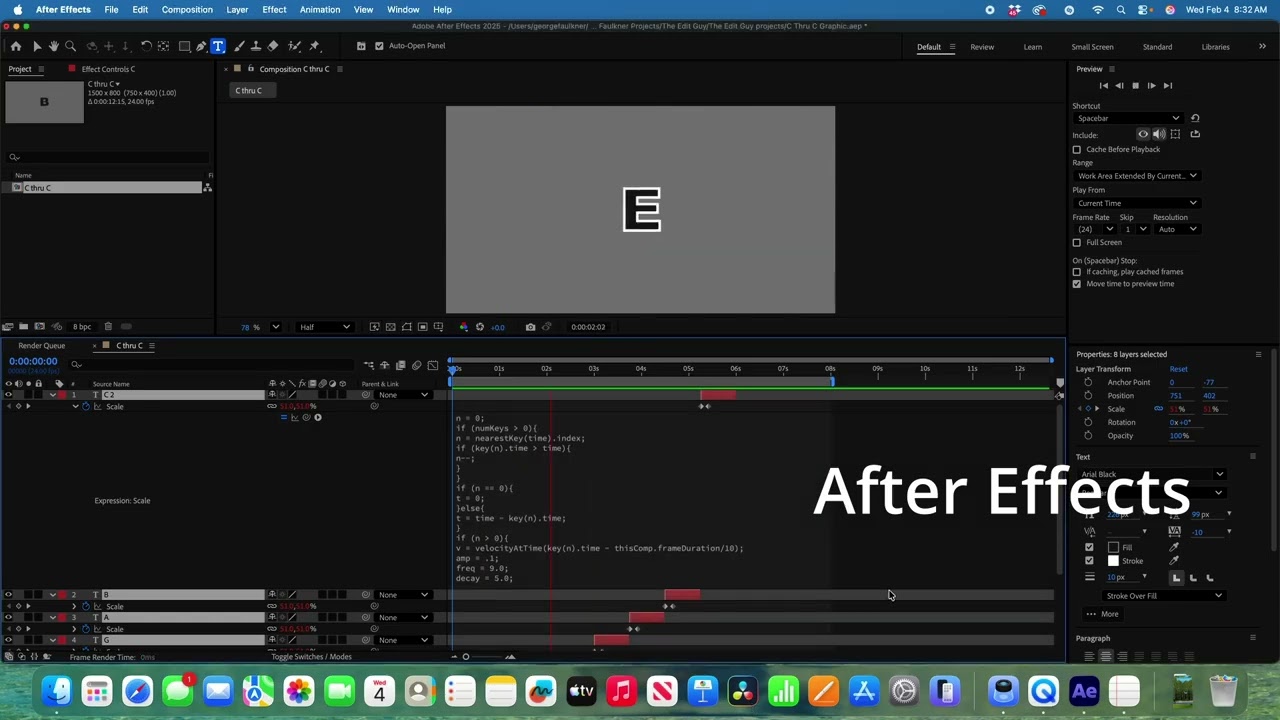The image size is (1280, 720).
Task: Uncheck Move time to preview time
Action: 1077,284
